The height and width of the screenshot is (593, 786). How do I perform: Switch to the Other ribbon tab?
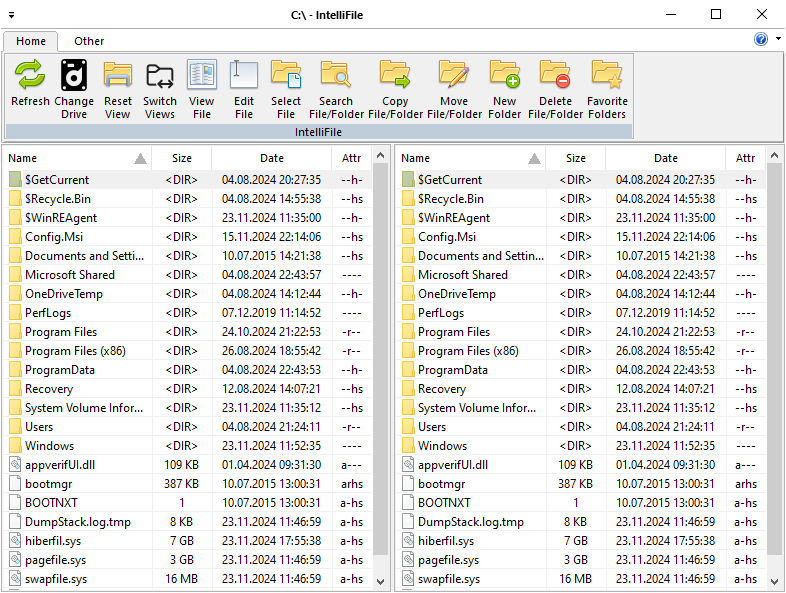tap(89, 41)
